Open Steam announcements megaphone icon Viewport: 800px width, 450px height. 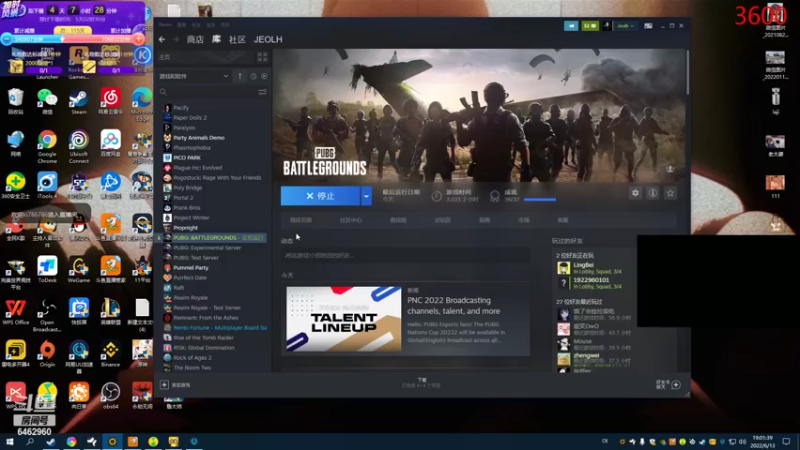(x=571, y=26)
